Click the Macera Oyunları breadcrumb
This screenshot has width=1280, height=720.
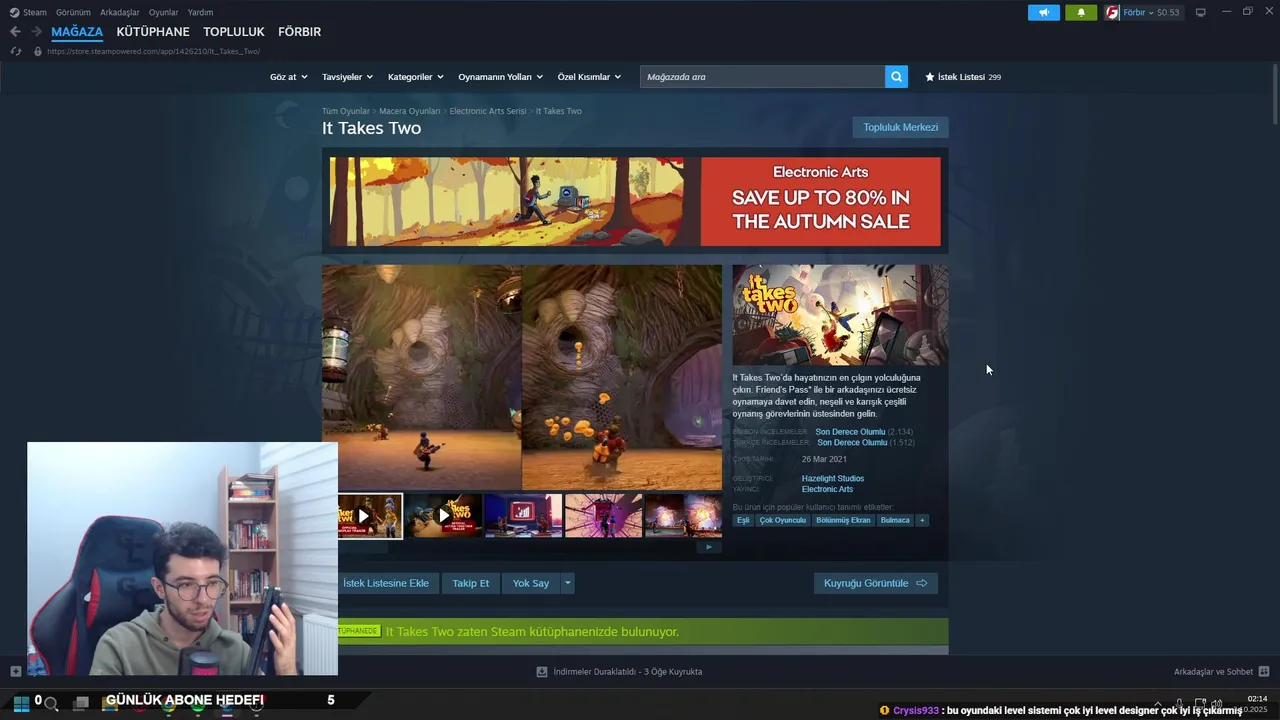(409, 111)
